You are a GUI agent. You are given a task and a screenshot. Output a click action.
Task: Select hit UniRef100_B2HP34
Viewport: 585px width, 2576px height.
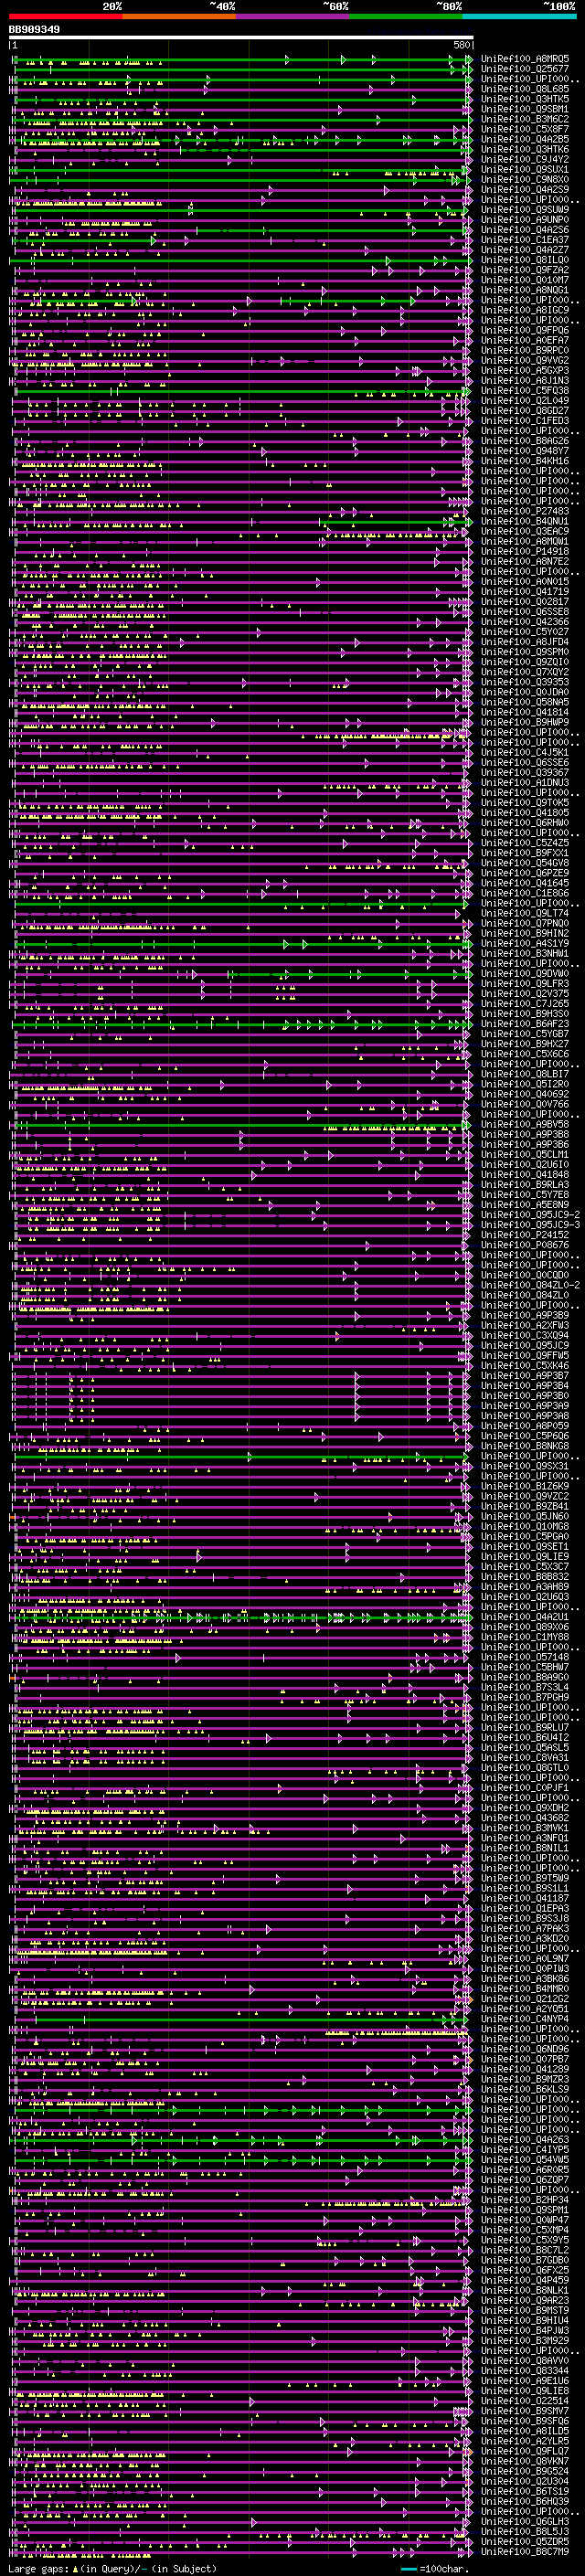[x=525, y=2200]
